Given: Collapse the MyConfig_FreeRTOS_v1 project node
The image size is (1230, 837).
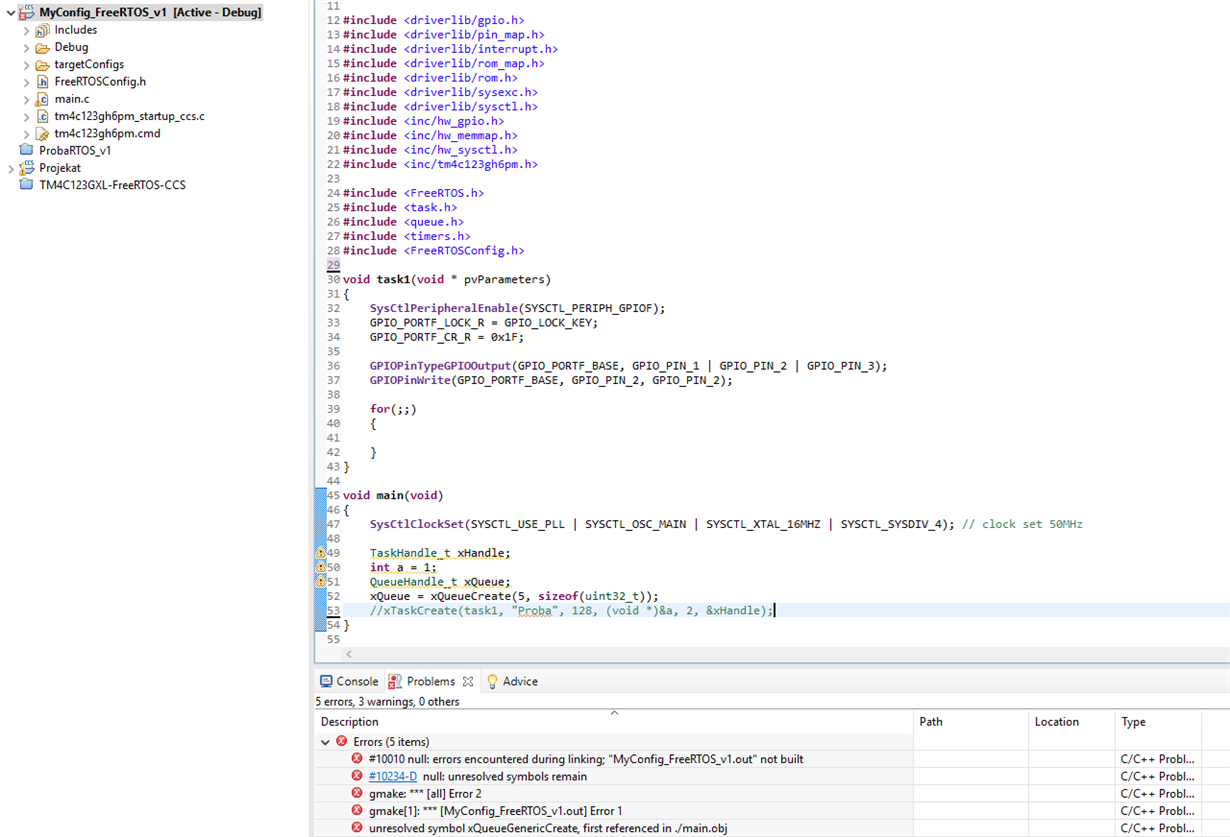Looking at the screenshot, I should tap(11, 13).
